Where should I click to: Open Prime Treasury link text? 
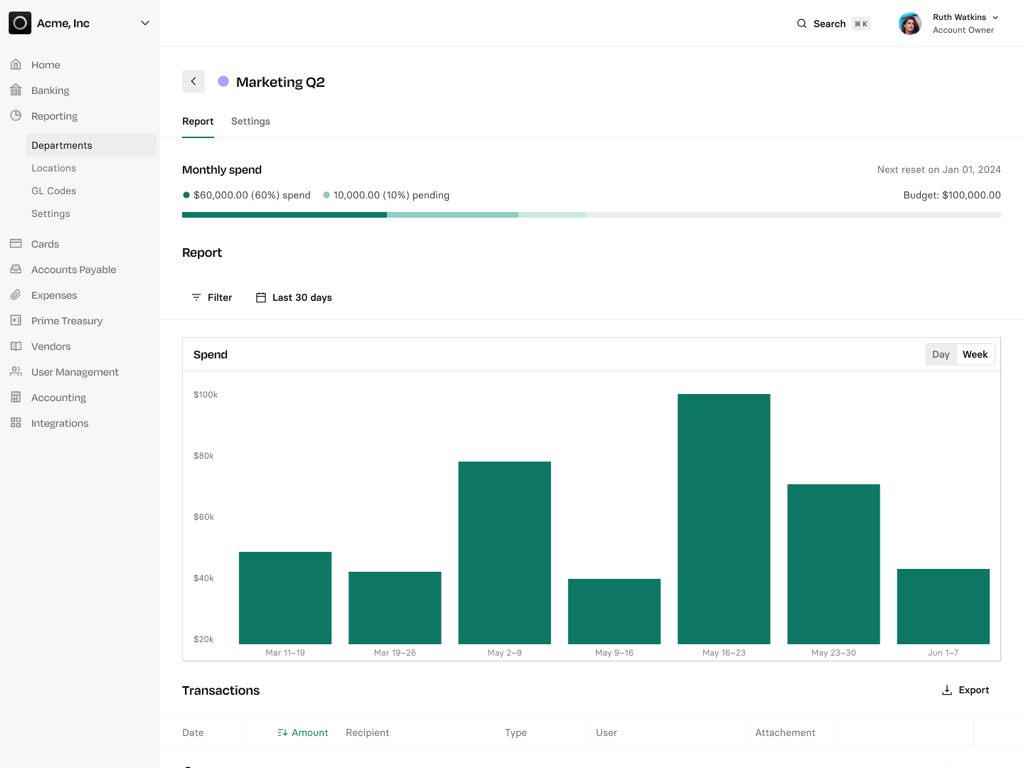(67, 321)
